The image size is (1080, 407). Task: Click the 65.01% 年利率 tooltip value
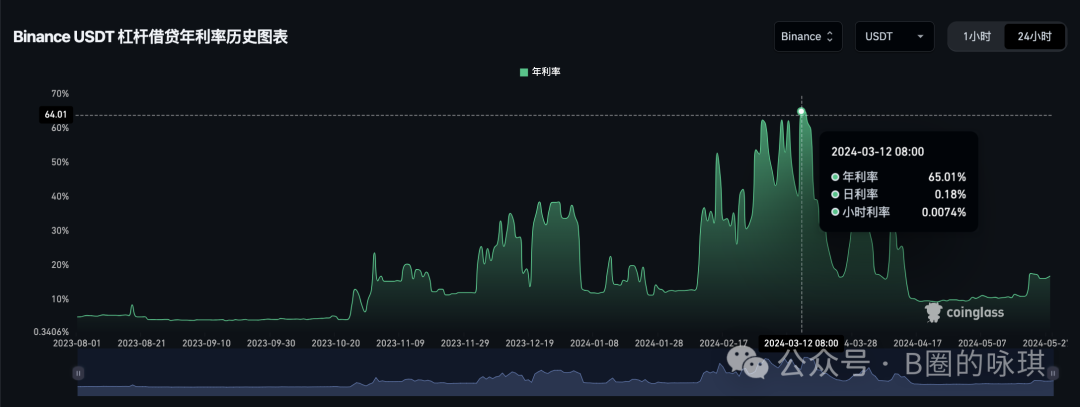click(x=947, y=177)
